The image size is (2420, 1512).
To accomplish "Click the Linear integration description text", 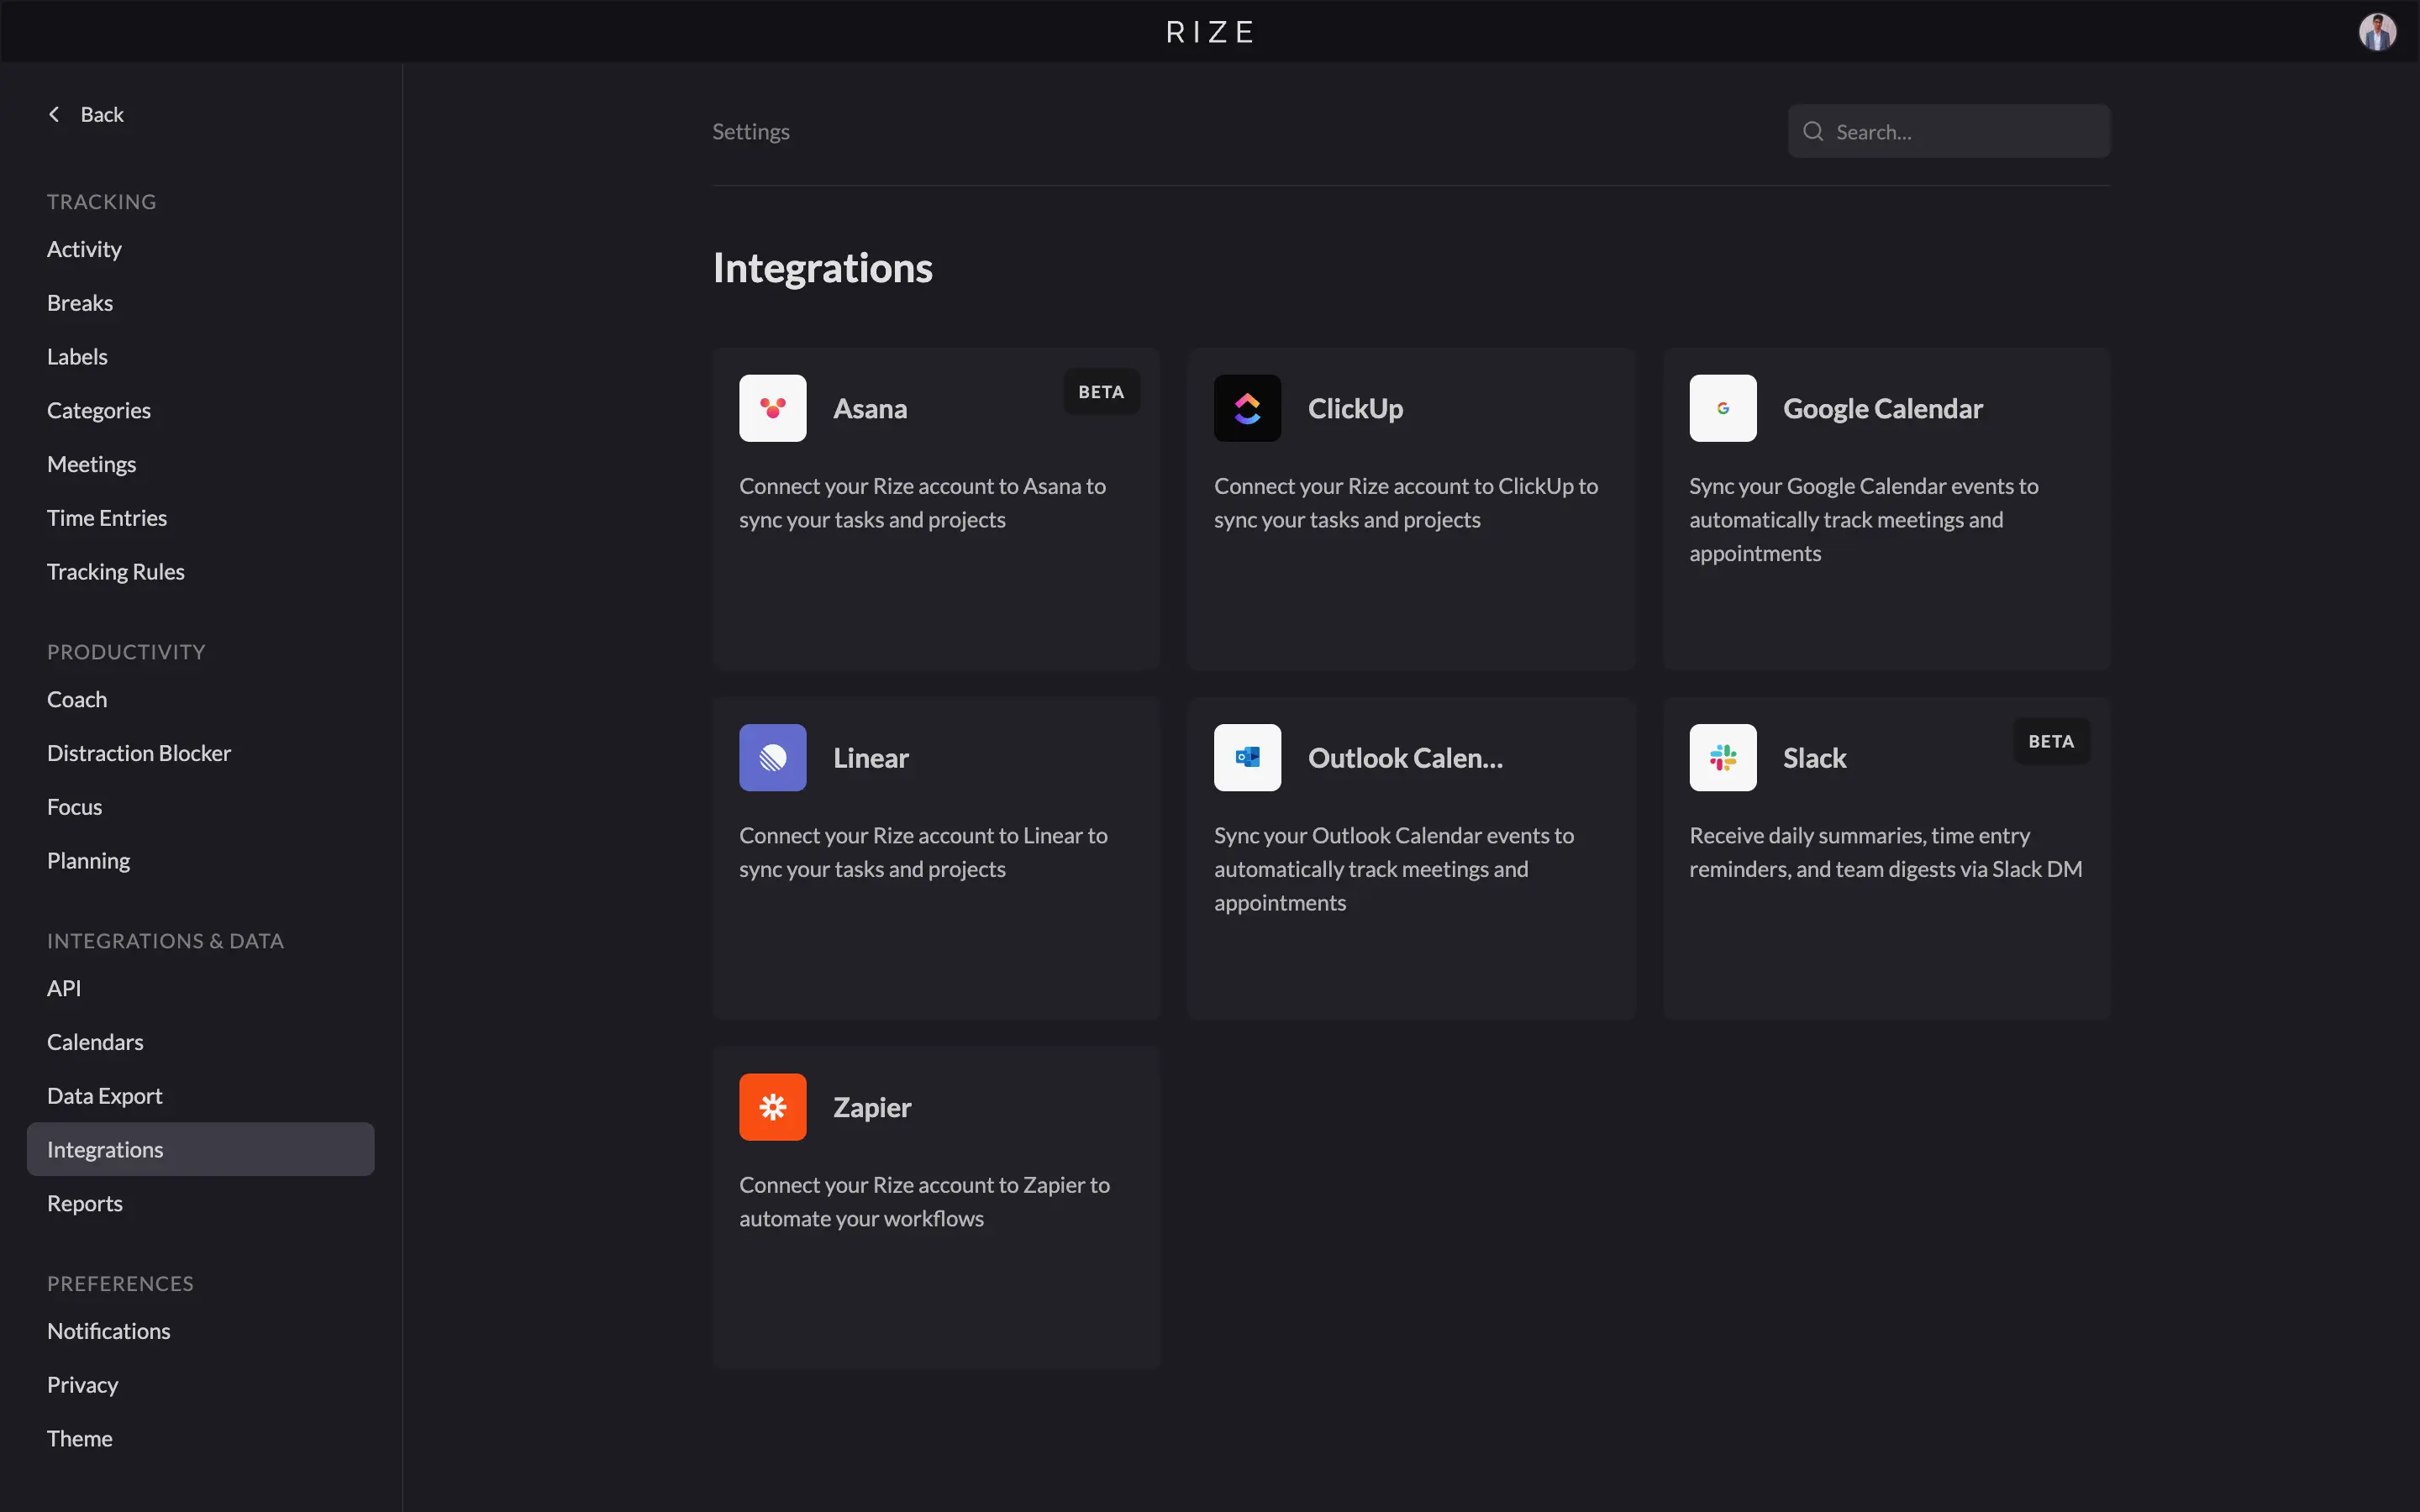I will click(x=923, y=852).
